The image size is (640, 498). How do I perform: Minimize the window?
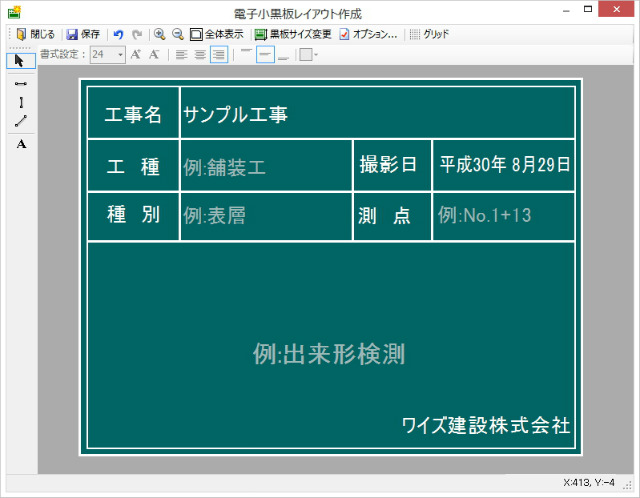[566, 10]
